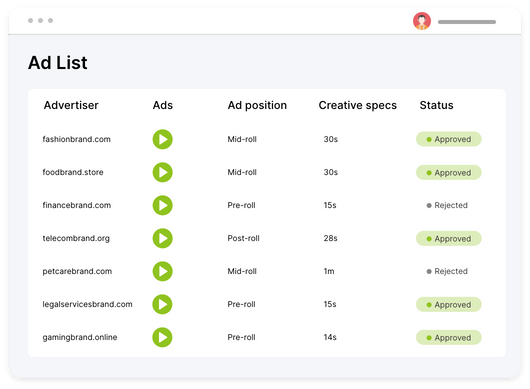
Task: Select the gamingbrand.online advertiser name
Action: point(80,337)
